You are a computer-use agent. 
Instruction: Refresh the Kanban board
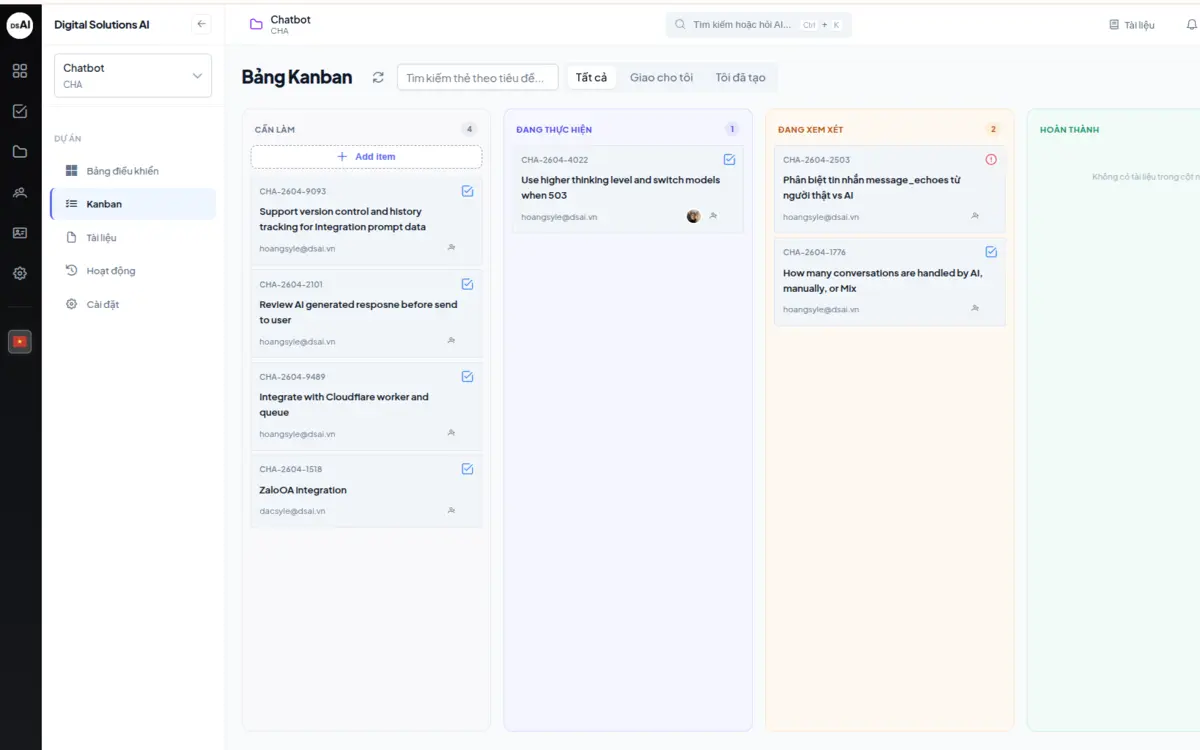click(x=378, y=78)
